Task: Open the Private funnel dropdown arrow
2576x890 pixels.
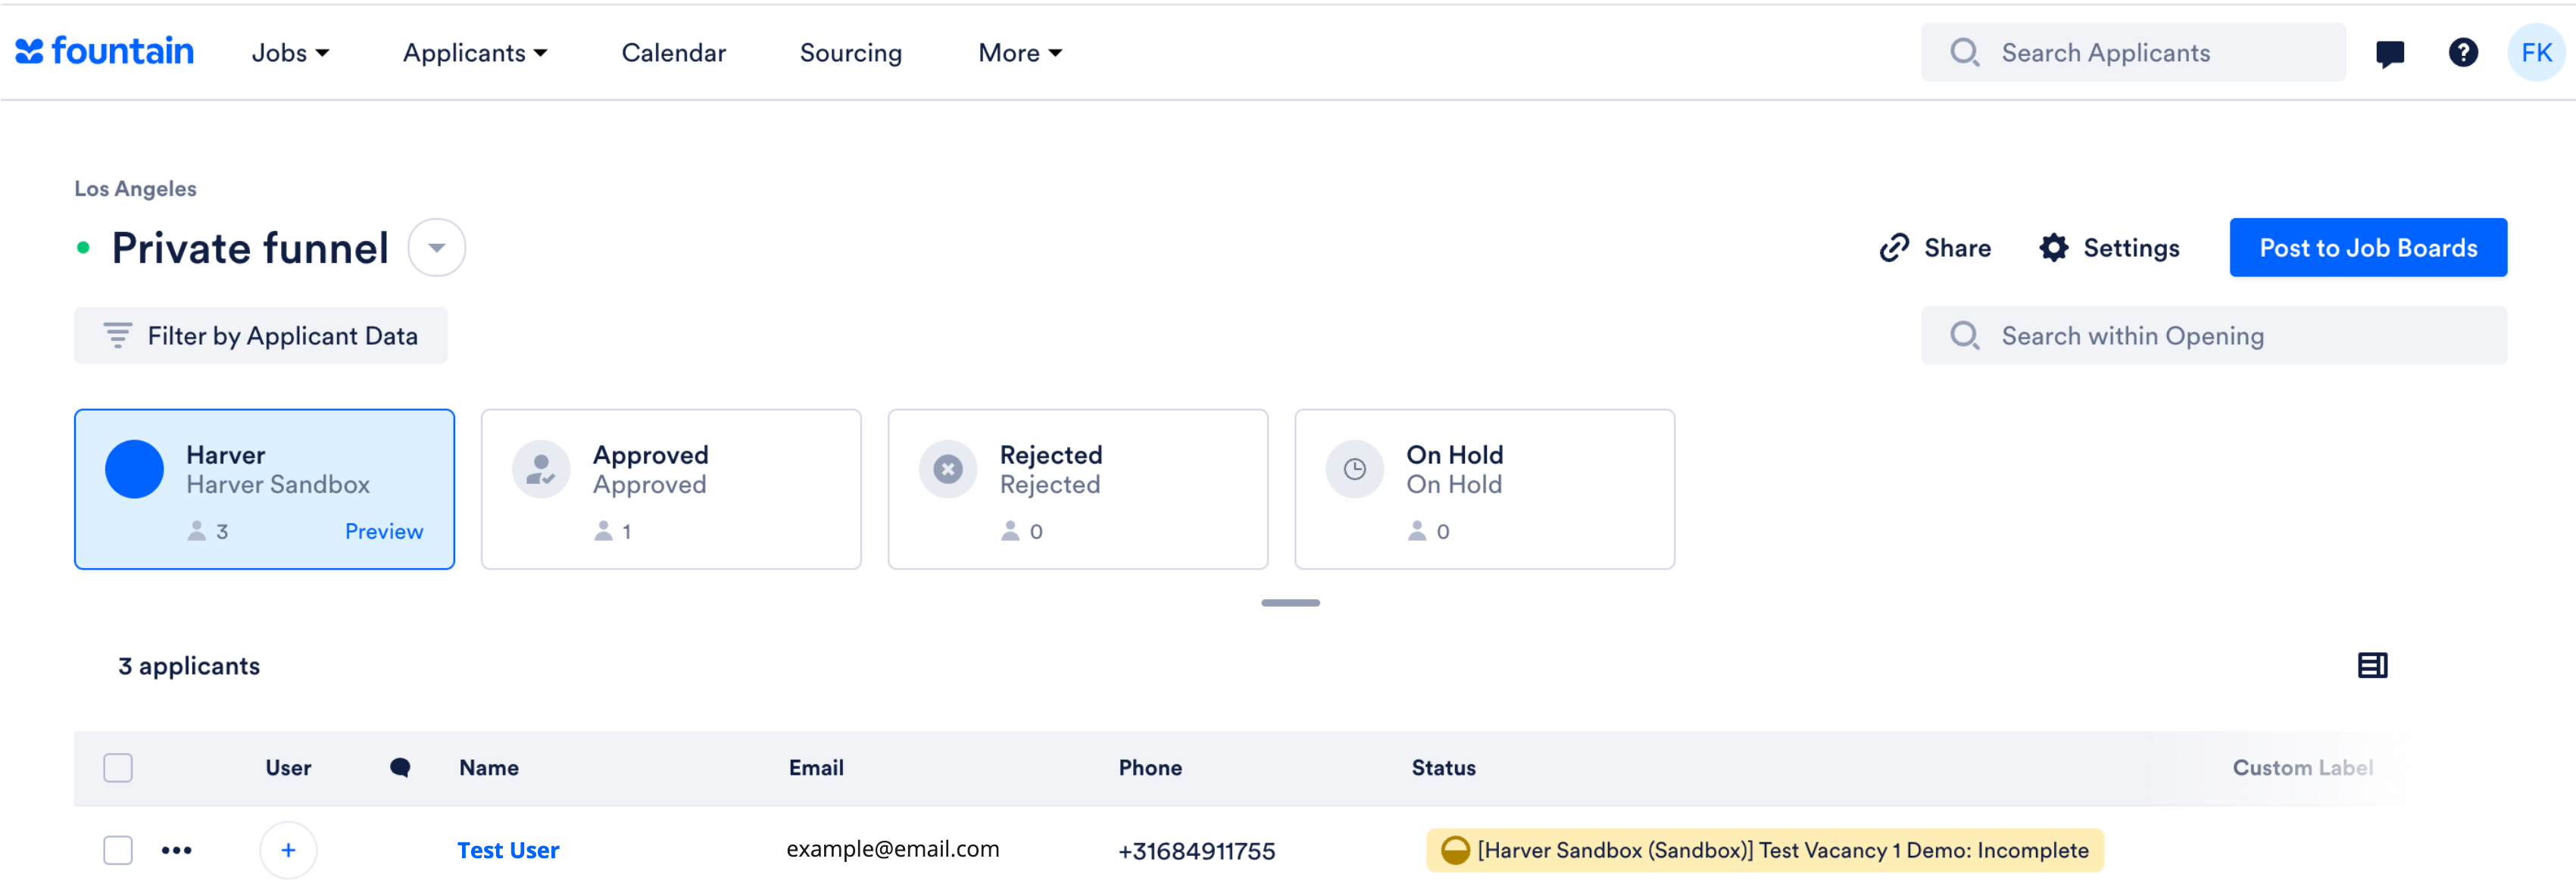Action: [x=437, y=248]
